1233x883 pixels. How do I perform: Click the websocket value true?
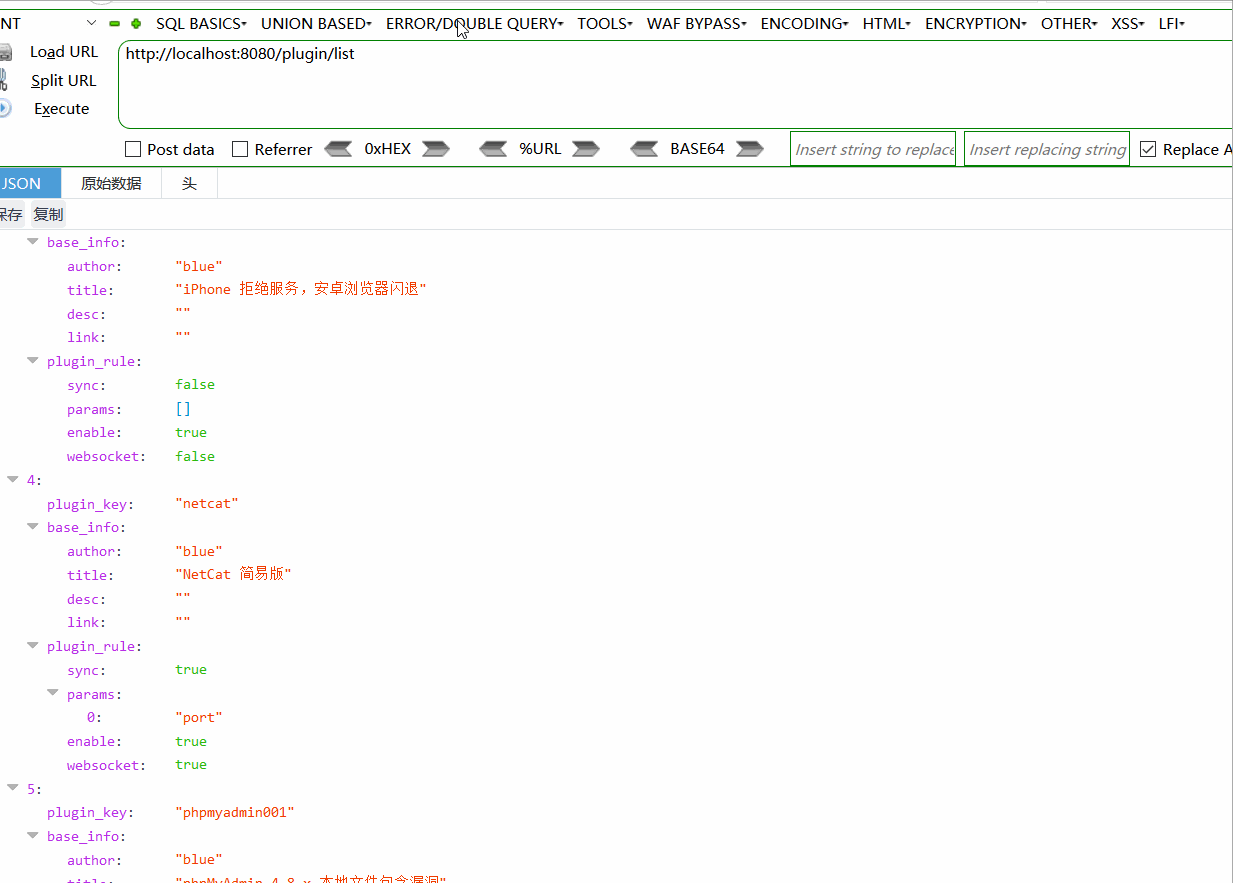191,765
